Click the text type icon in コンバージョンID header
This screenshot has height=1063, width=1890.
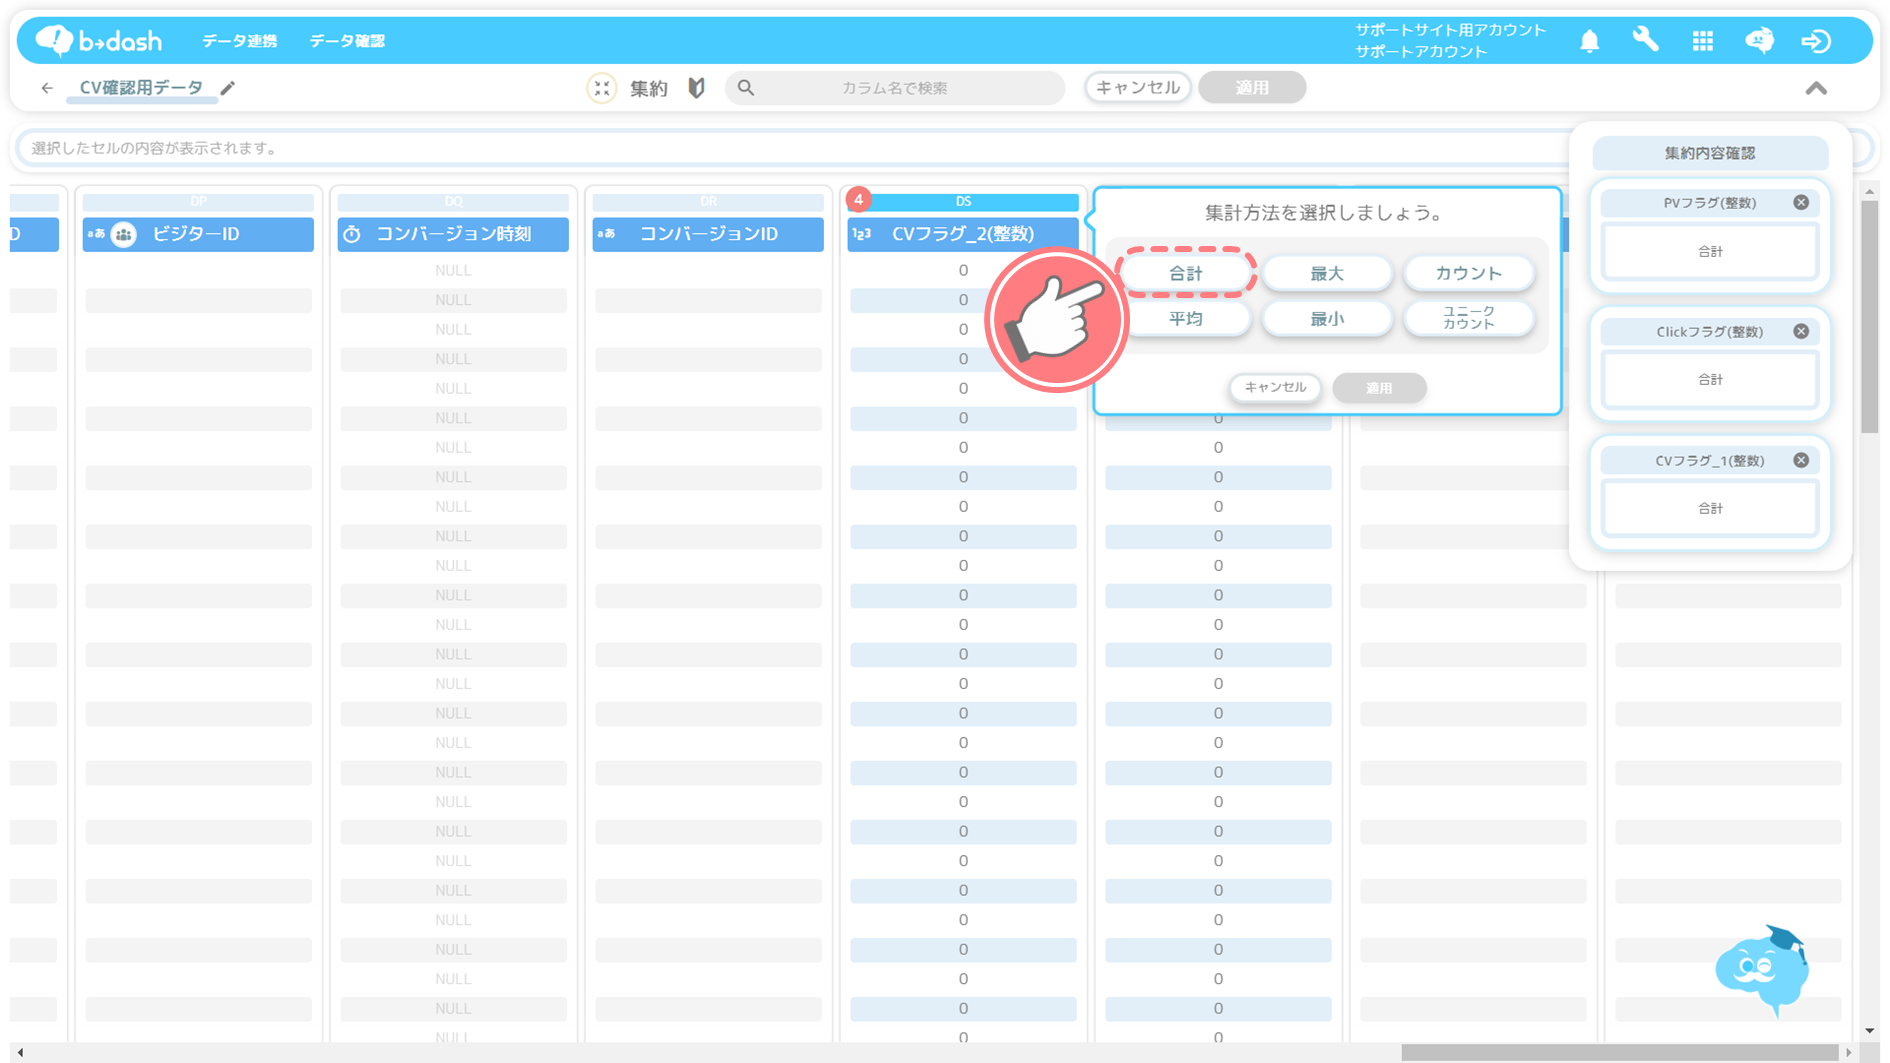pos(606,234)
